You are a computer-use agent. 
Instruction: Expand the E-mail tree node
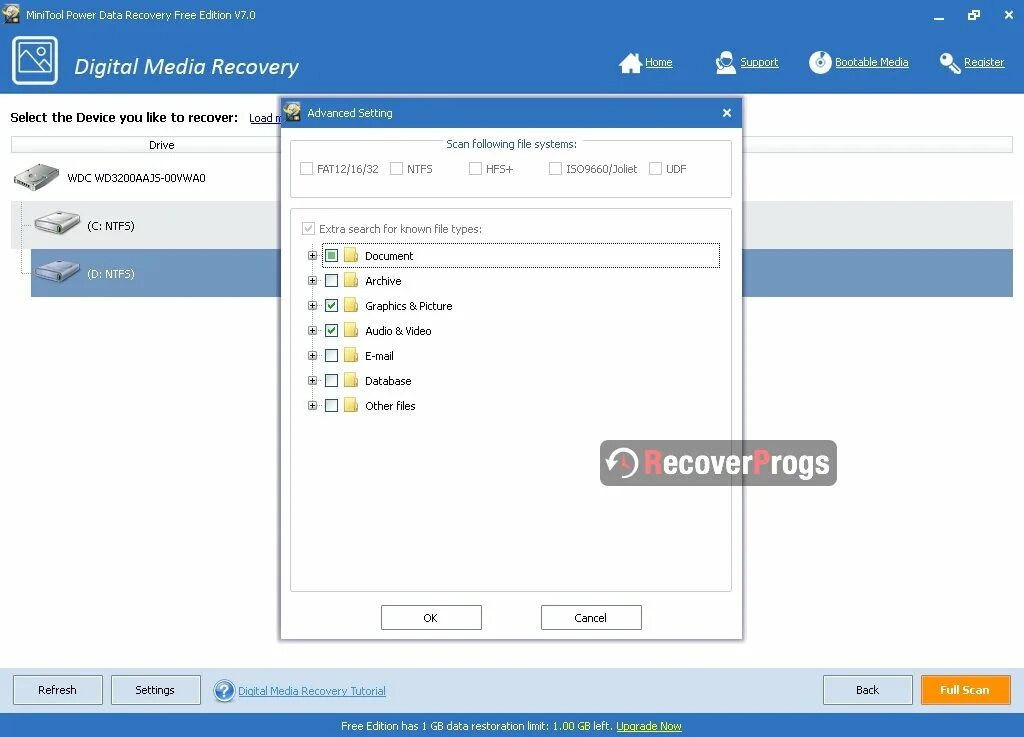point(312,355)
